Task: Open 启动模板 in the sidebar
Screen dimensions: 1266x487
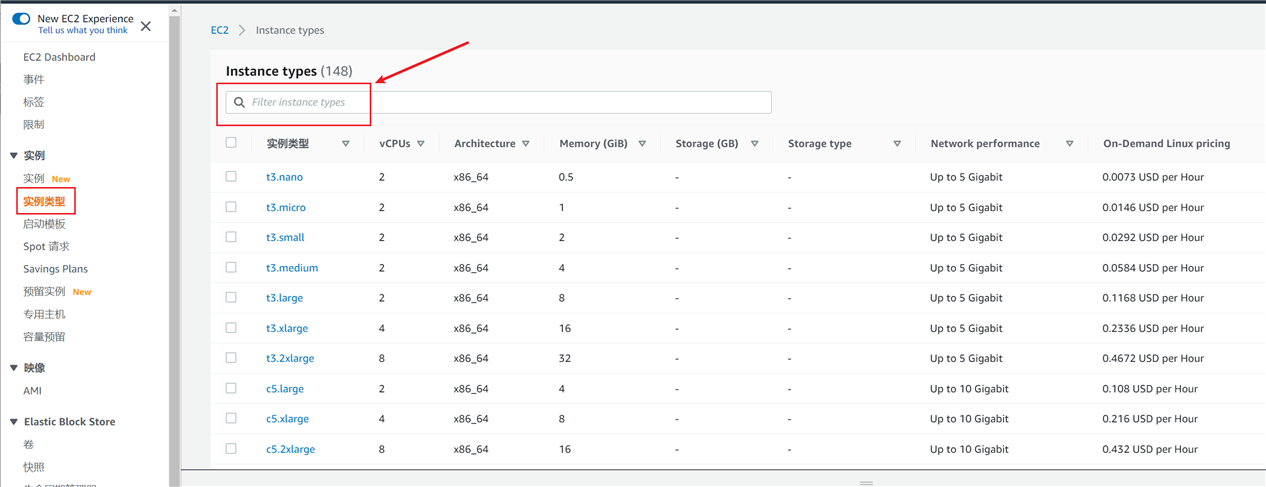Action: (44, 224)
